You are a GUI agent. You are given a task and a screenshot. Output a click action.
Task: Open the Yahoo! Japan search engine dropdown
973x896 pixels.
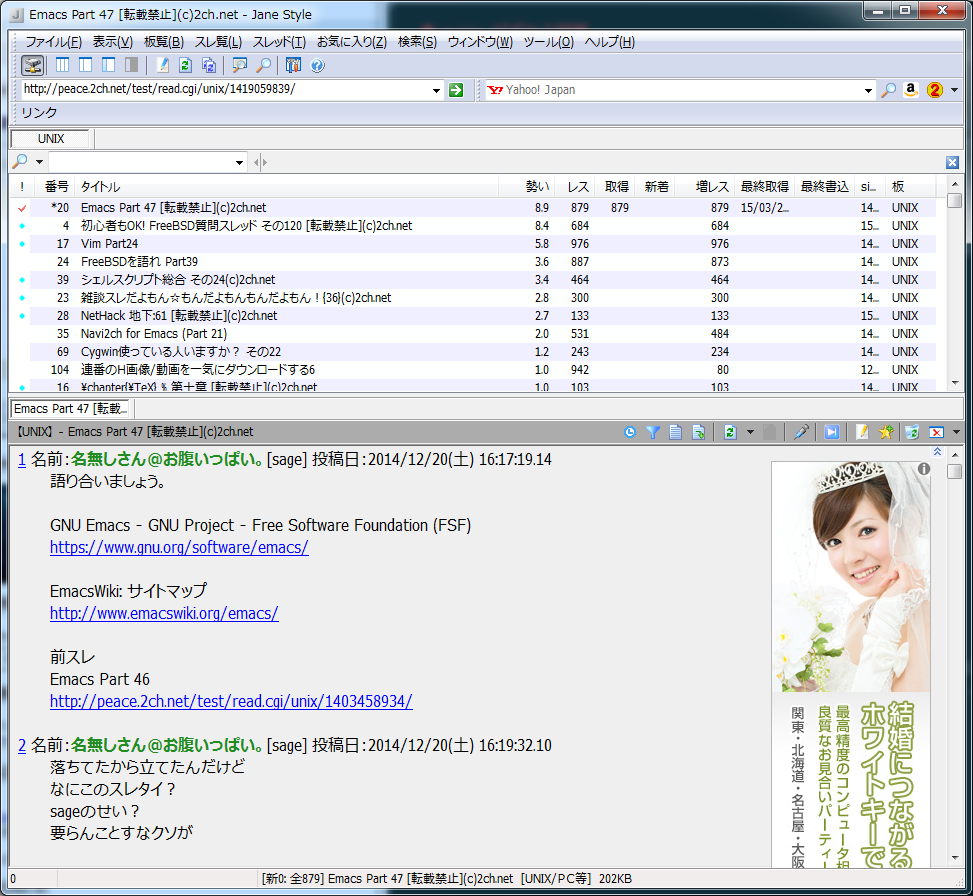click(868, 91)
